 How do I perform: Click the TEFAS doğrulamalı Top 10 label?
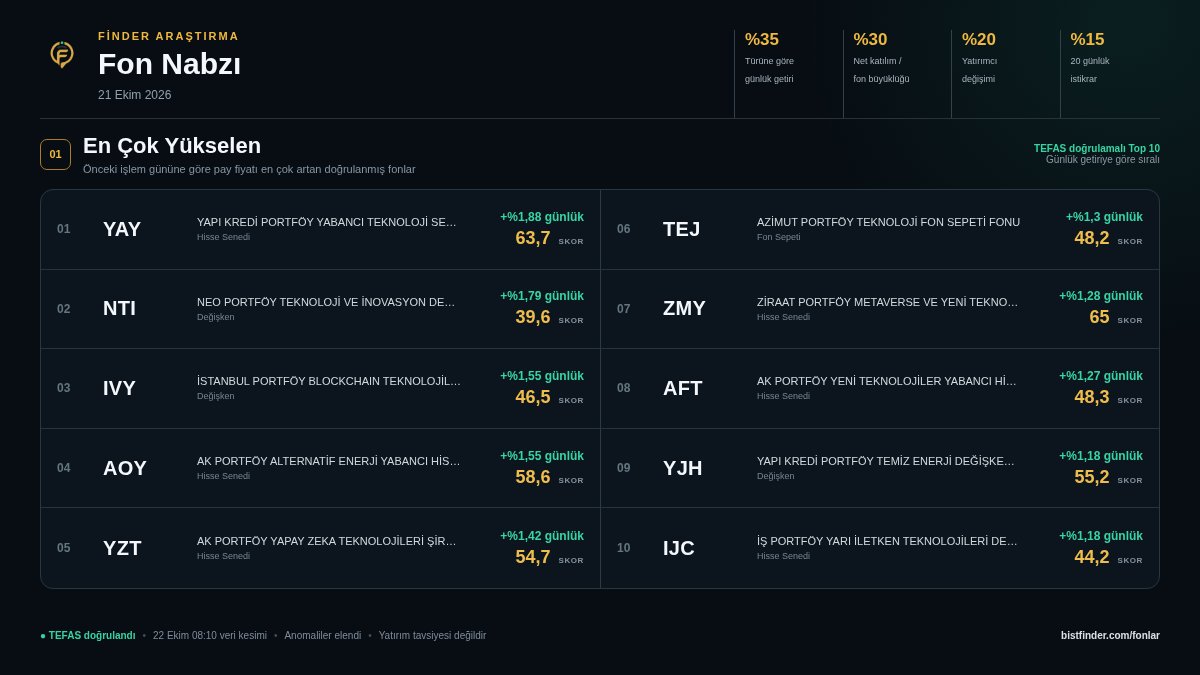(1097, 148)
